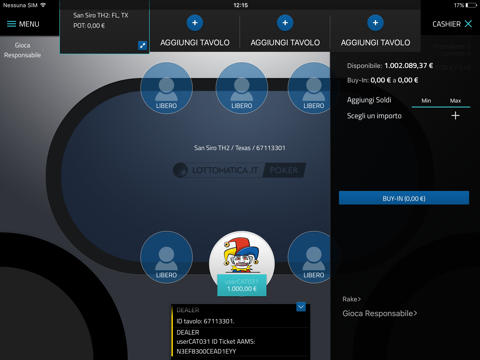This screenshot has width=480, height=360.
Task: Open the Rake link
Action: point(351,299)
